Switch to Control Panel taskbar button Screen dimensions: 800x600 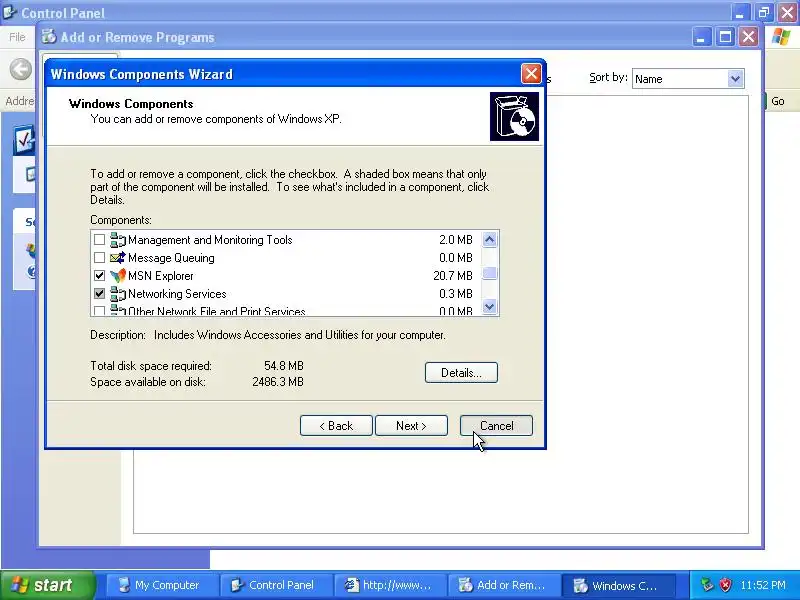coord(277,585)
